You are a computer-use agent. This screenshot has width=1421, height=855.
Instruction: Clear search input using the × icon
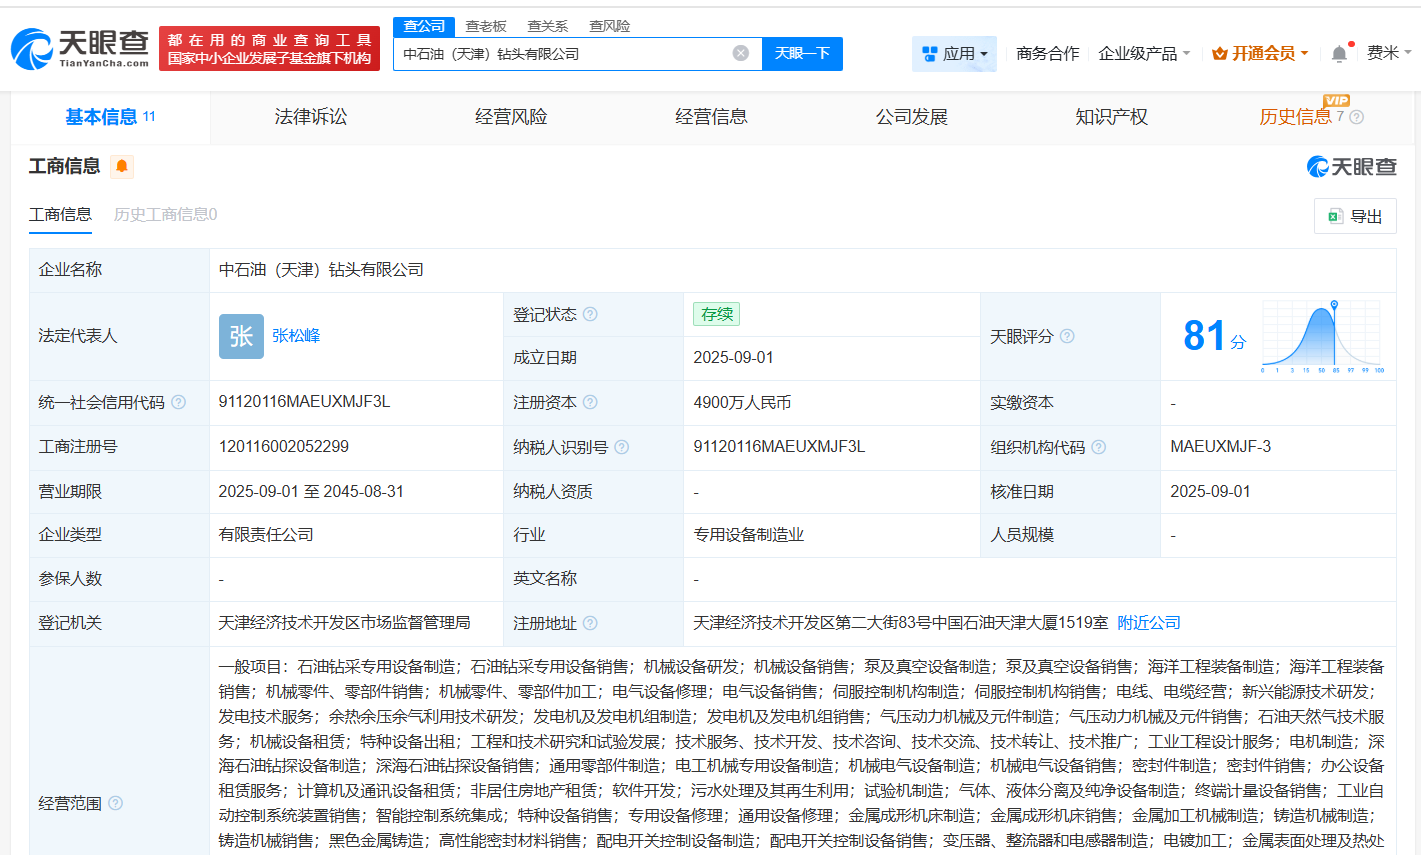[x=738, y=53]
